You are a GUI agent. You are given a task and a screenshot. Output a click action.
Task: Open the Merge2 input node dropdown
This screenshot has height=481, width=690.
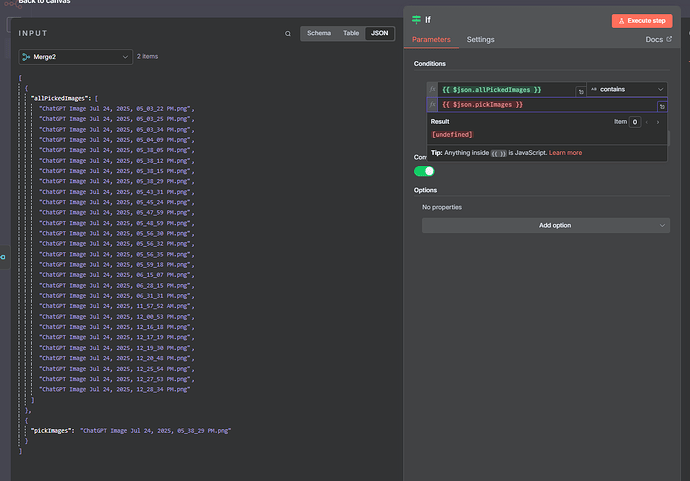pyautogui.click(x=76, y=57)
